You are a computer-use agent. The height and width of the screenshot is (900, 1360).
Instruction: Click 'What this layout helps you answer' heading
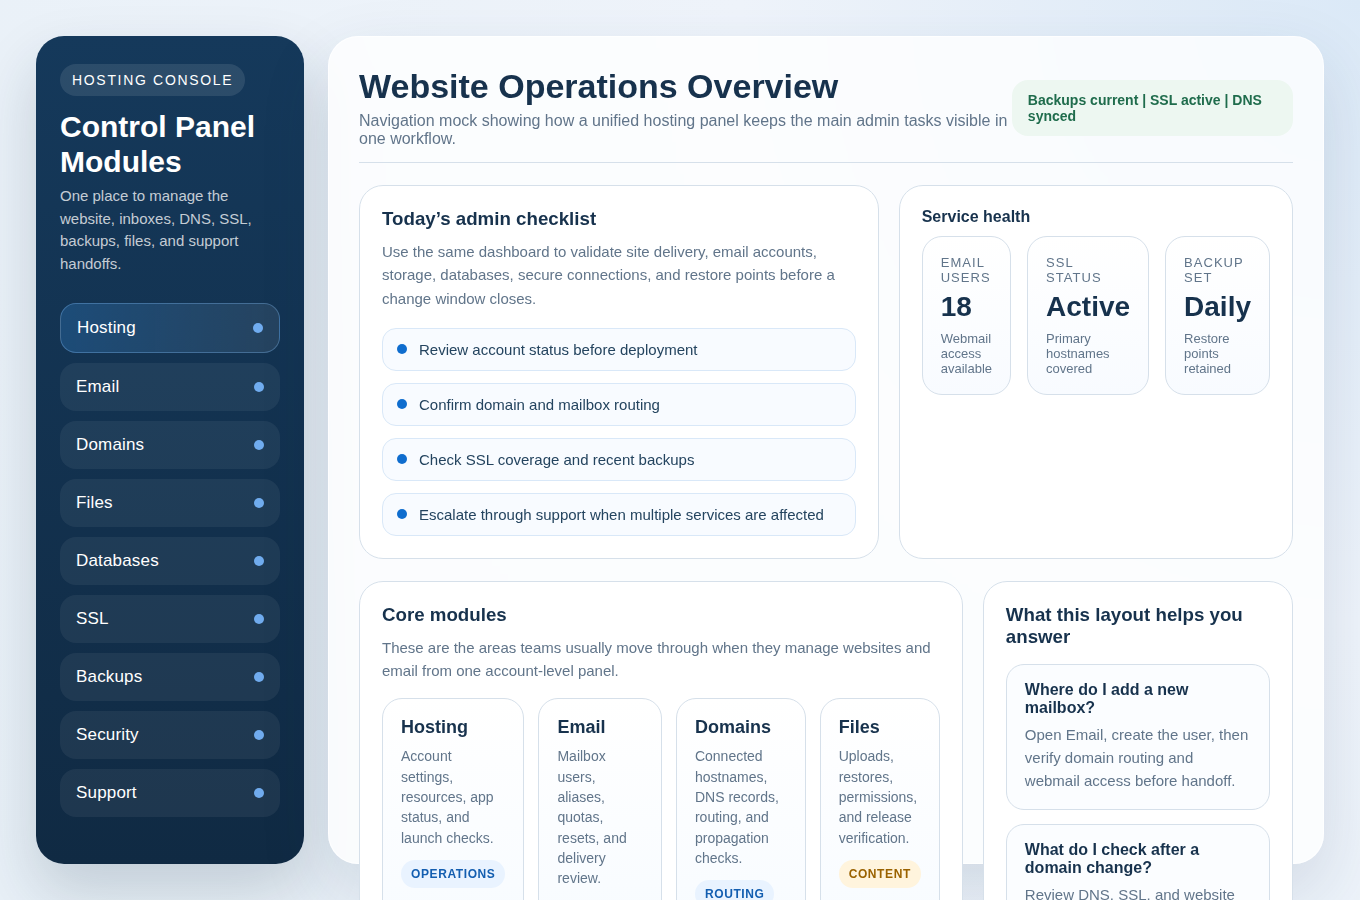click(x=1124, y=626)
